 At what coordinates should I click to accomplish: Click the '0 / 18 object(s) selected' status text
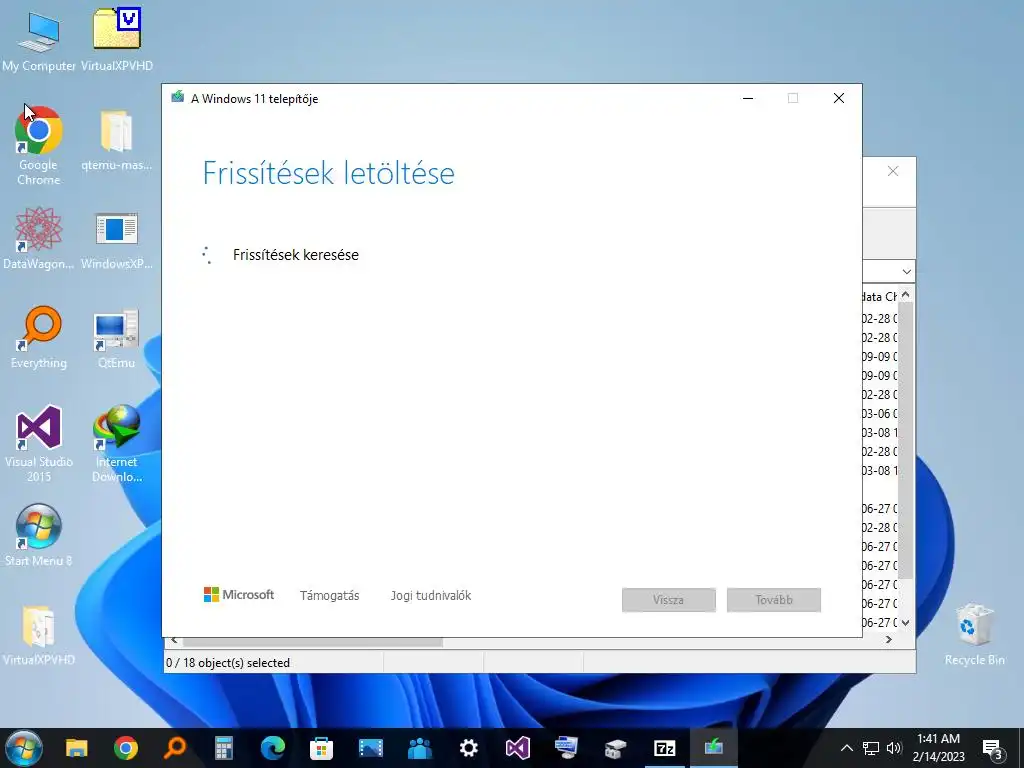(228, 663)
